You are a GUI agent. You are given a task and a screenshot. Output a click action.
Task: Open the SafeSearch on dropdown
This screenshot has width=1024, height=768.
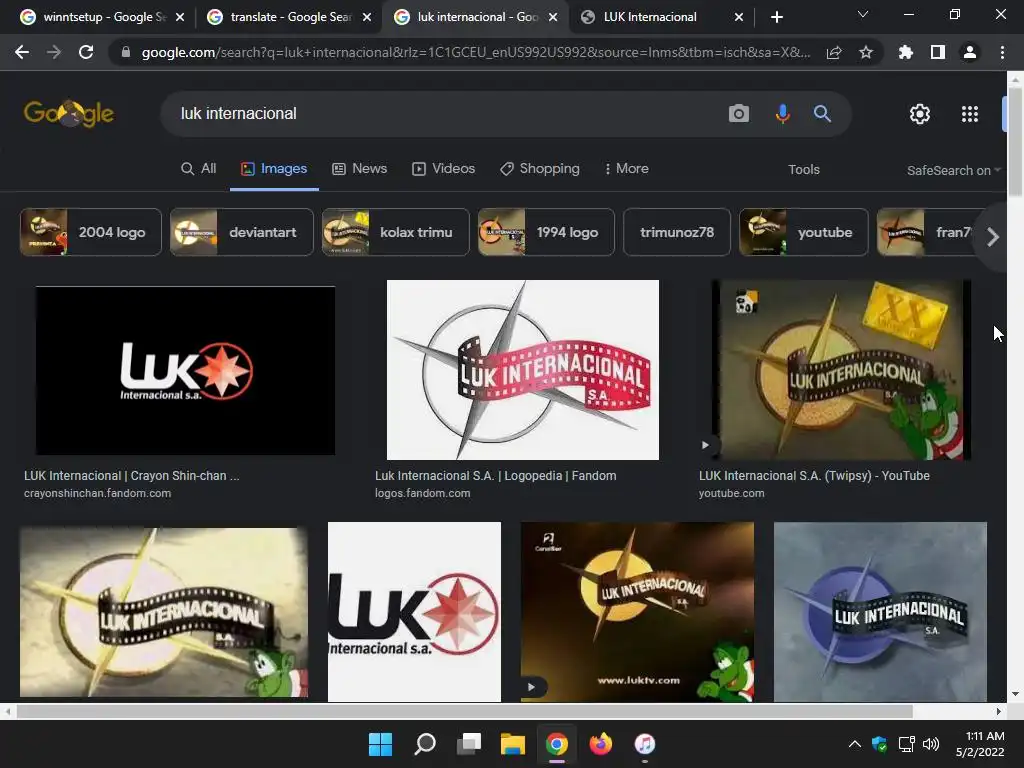tap(953, 170)
